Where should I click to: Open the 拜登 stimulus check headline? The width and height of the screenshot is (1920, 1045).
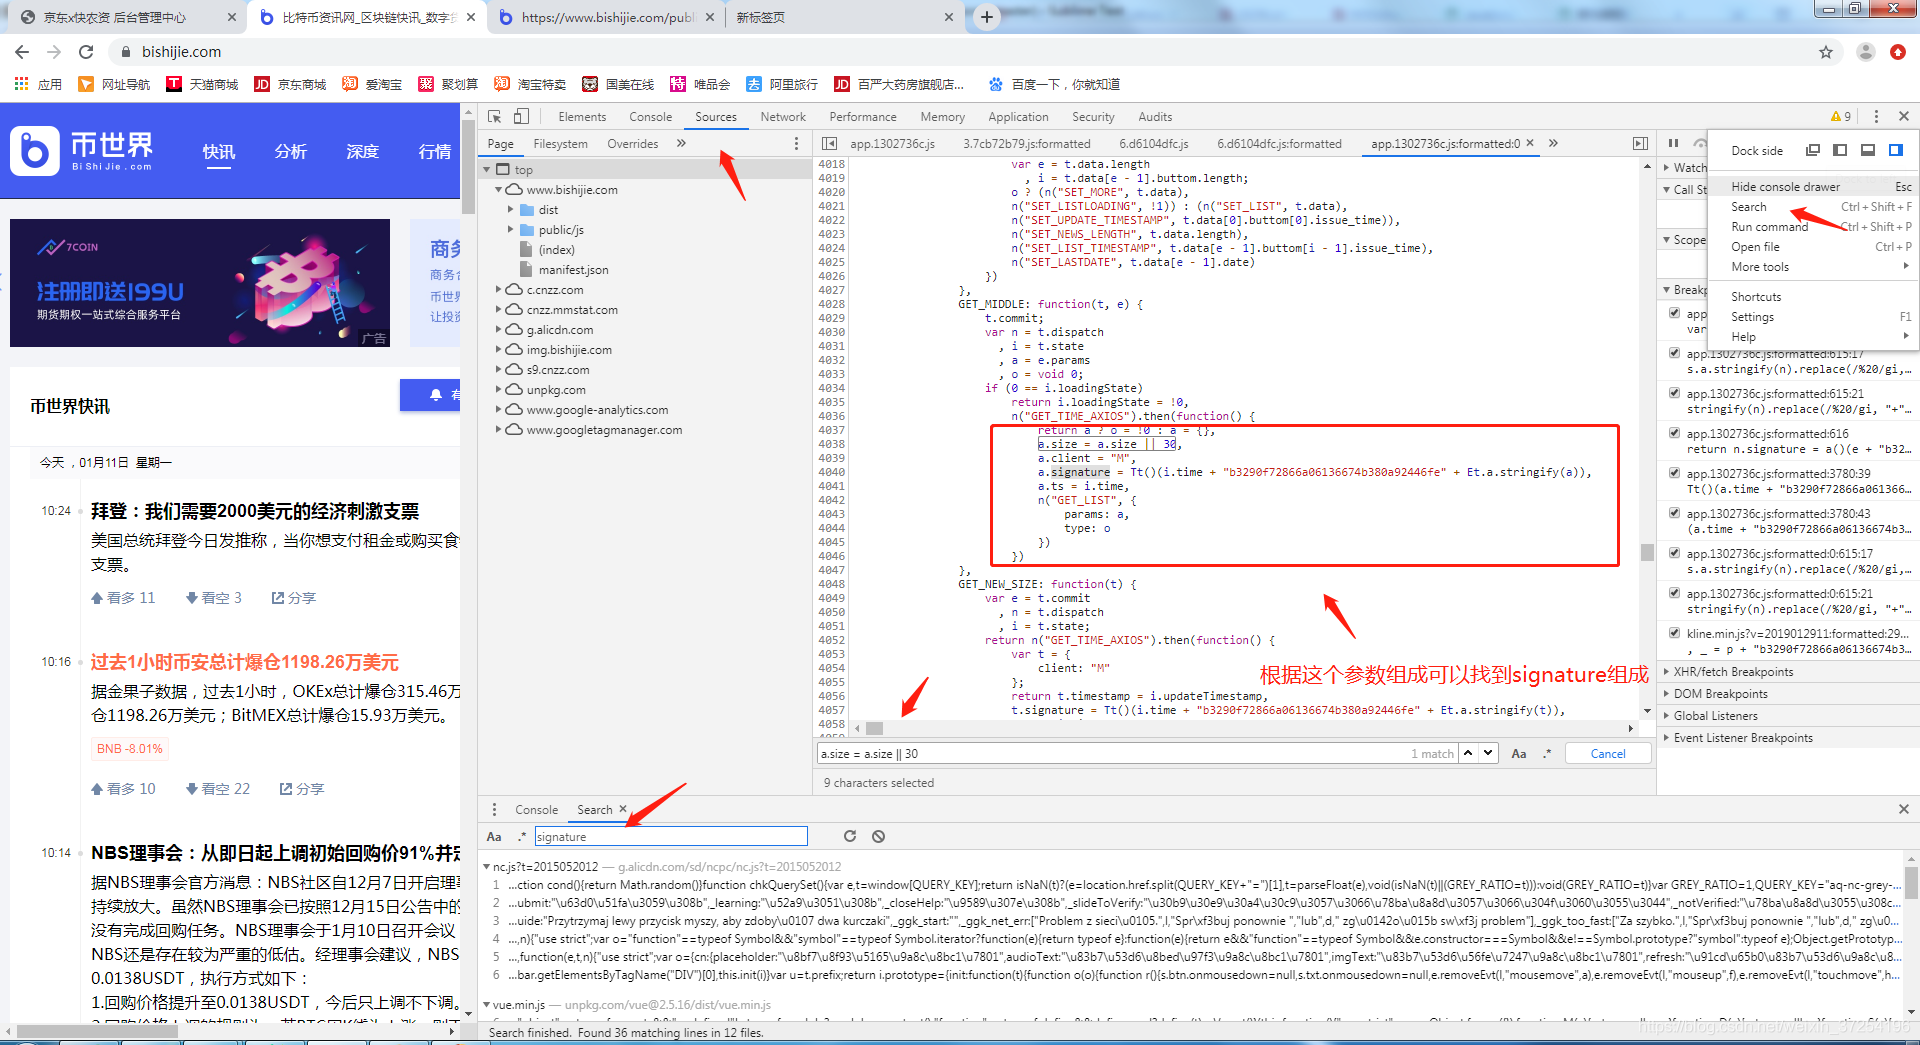coord(255,512)
